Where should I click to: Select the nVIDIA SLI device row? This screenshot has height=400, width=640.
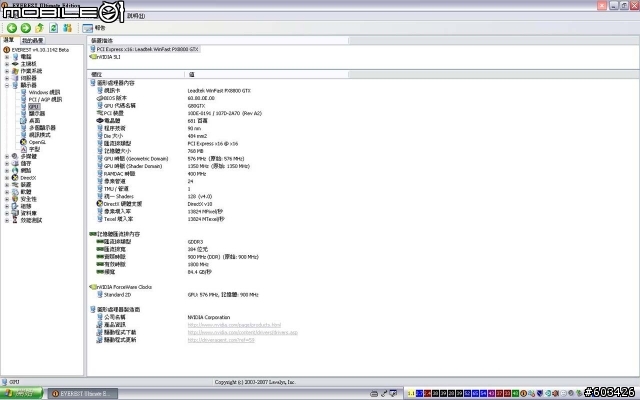(x=105, y=57)
